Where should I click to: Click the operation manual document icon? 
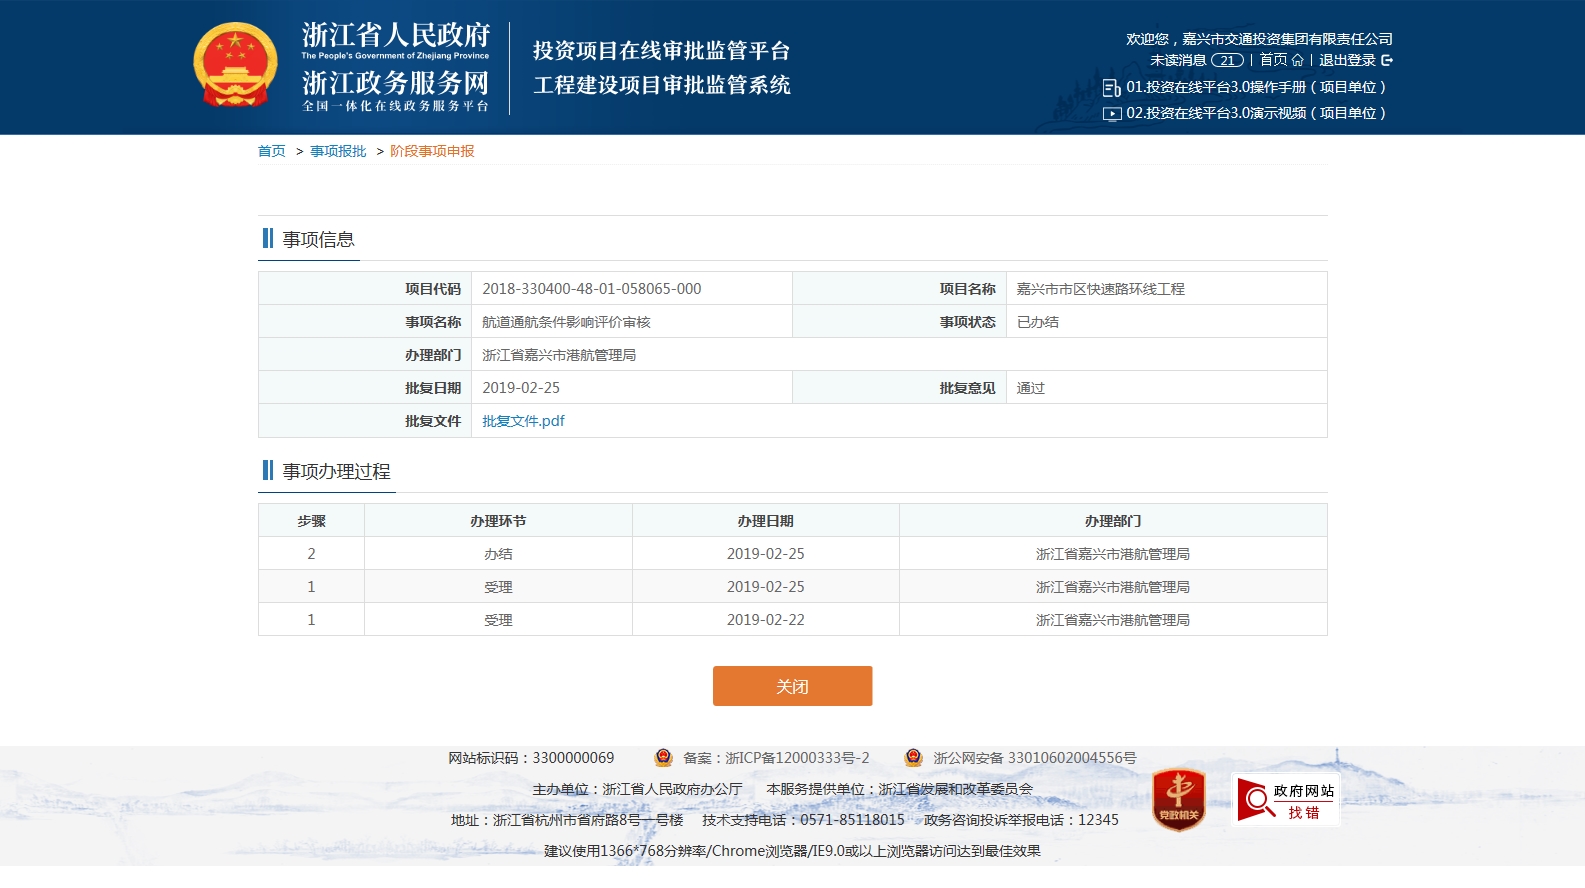click(x=1111, y=88)
